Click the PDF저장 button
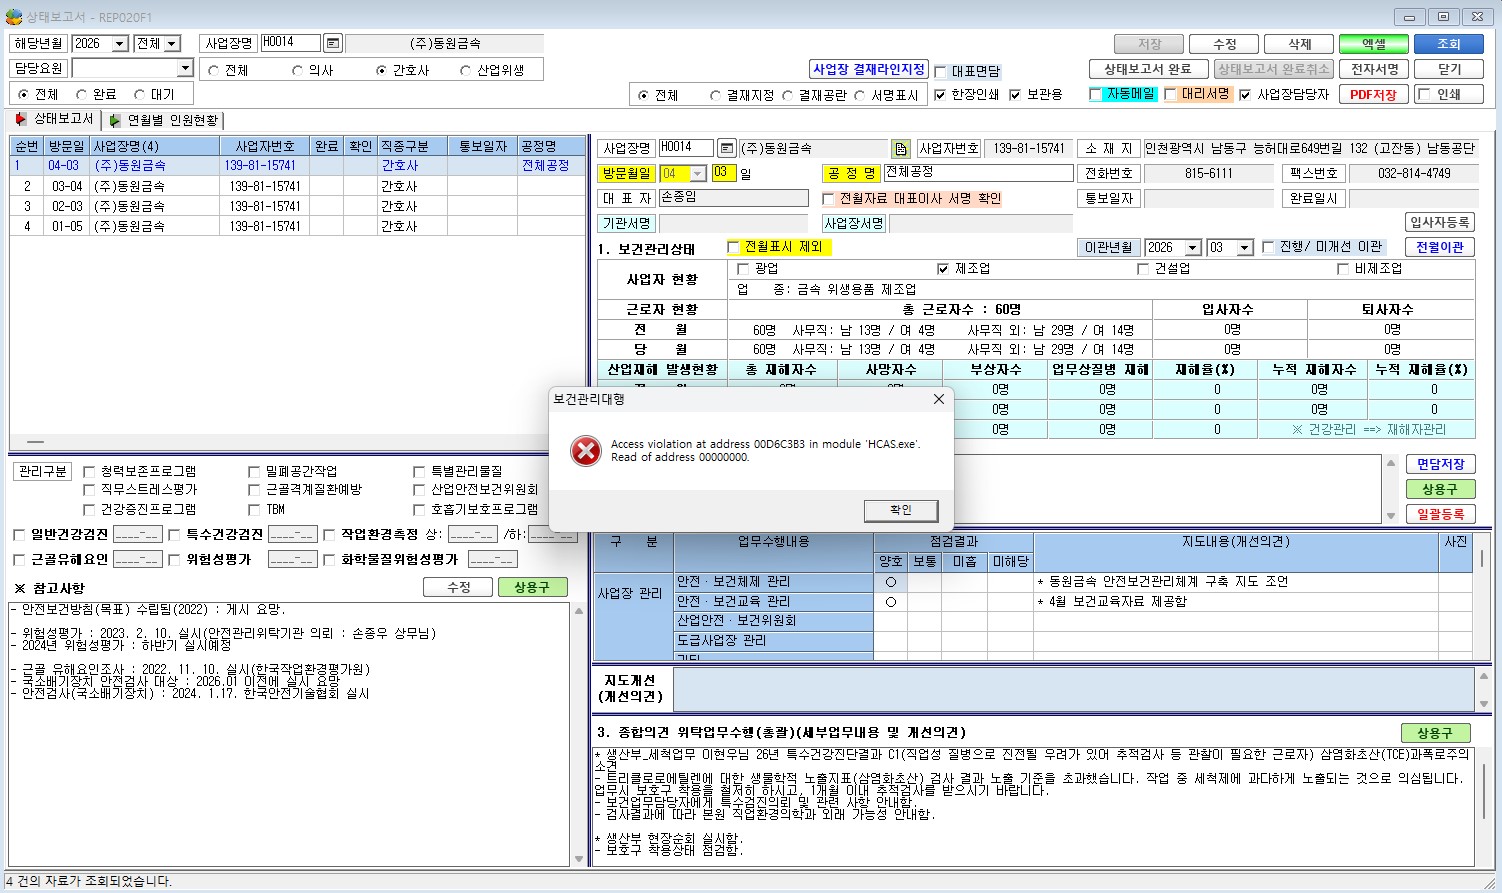The width and height of the screenshot is (1502, 893). click(x=1373, y=94)
